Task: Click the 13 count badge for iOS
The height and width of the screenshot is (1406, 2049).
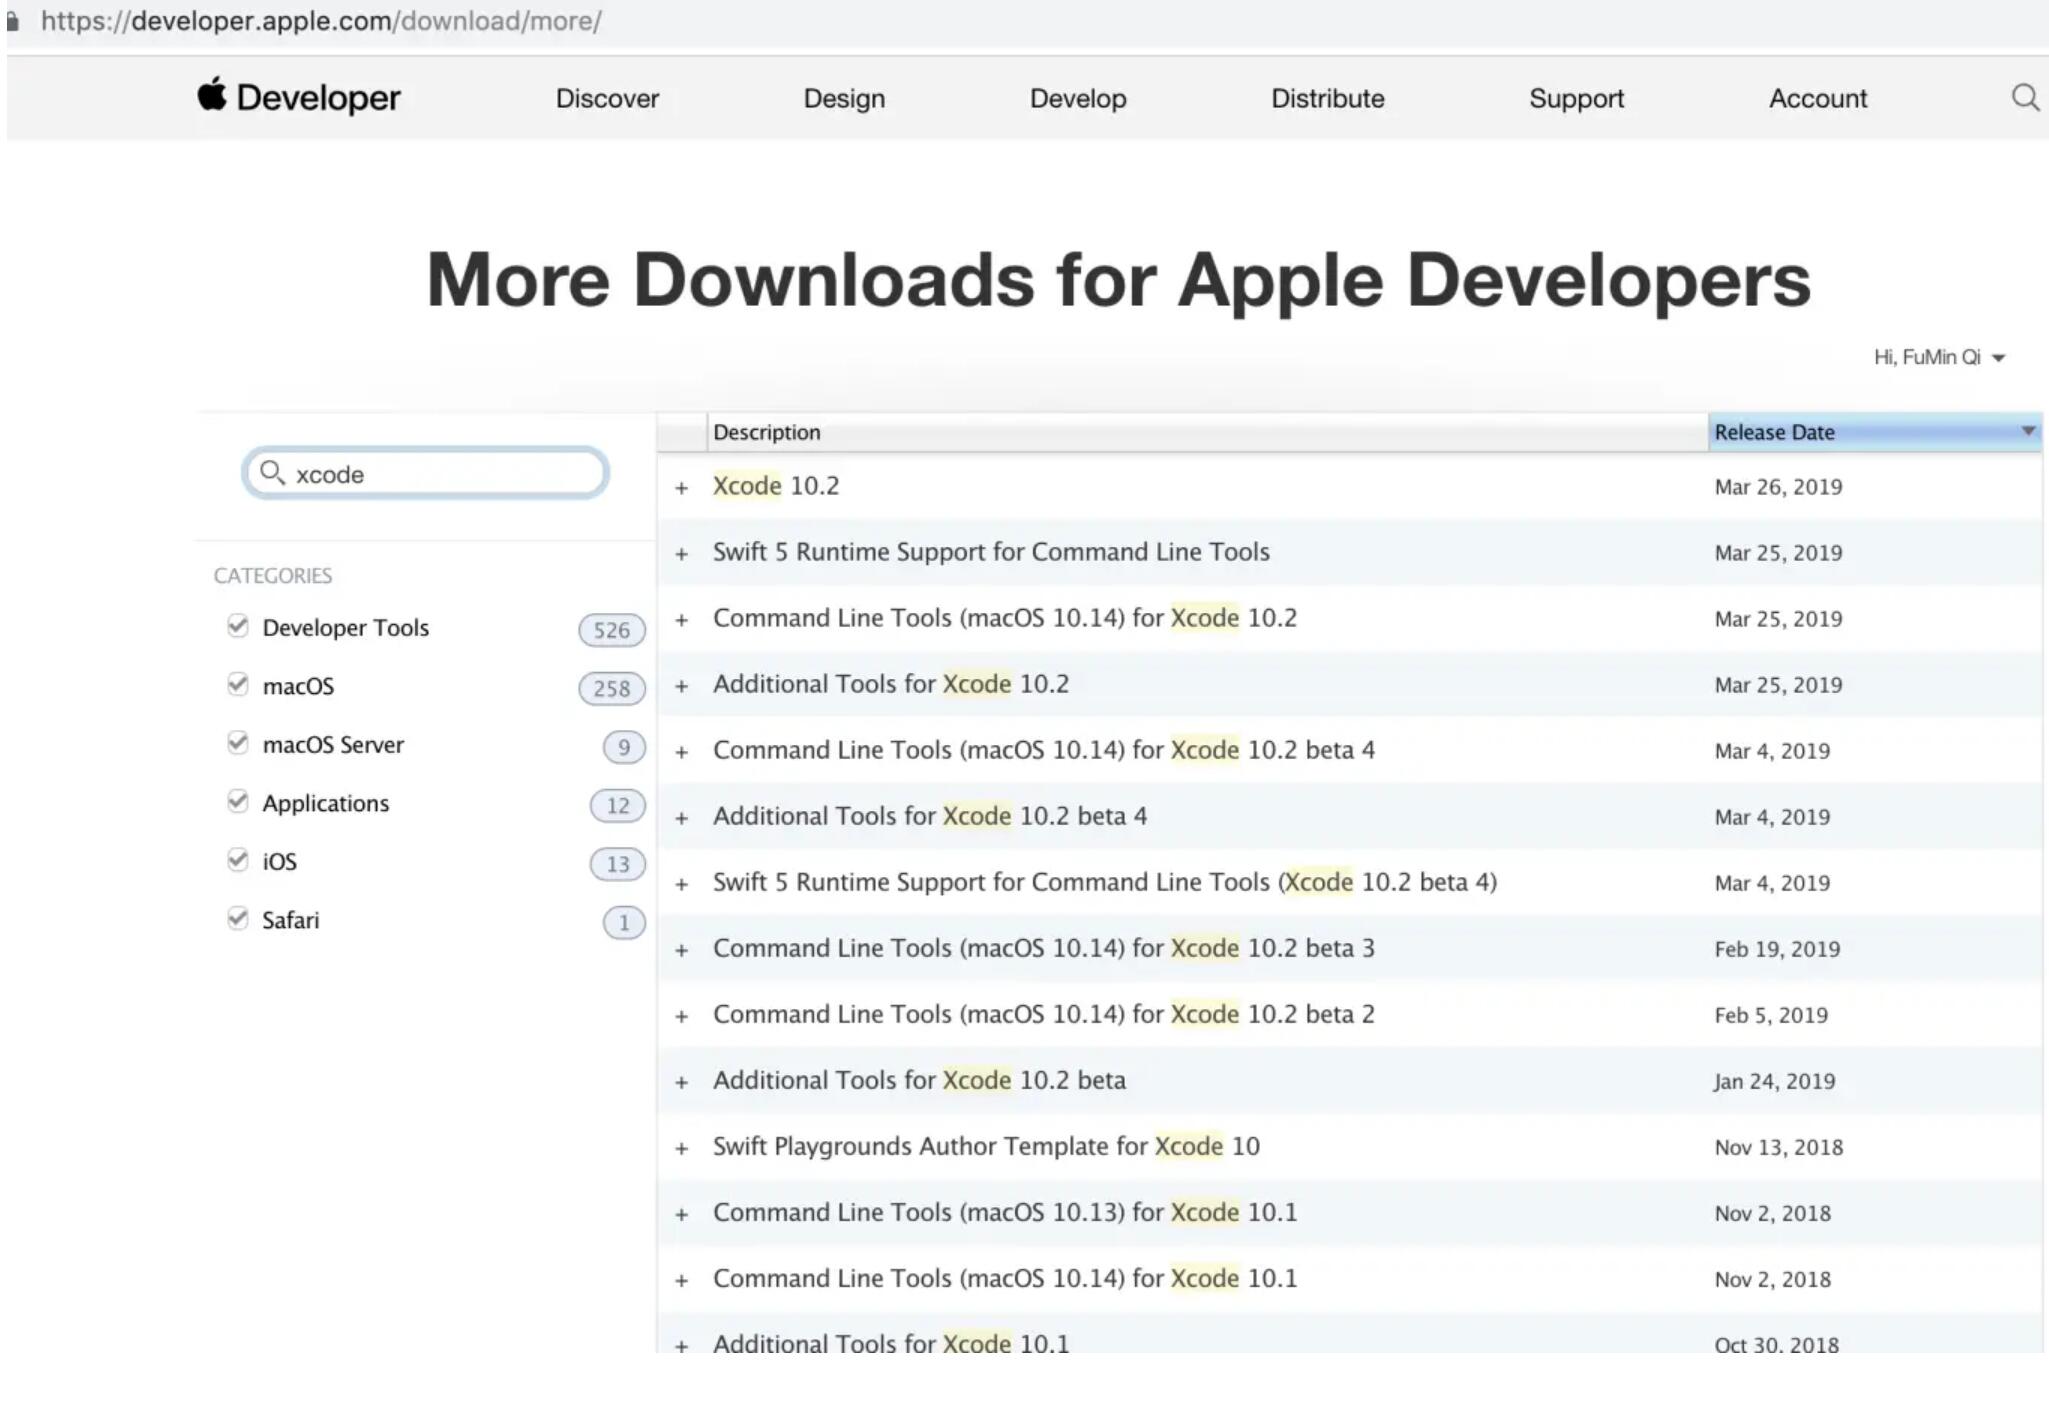Action: point(617,864)
